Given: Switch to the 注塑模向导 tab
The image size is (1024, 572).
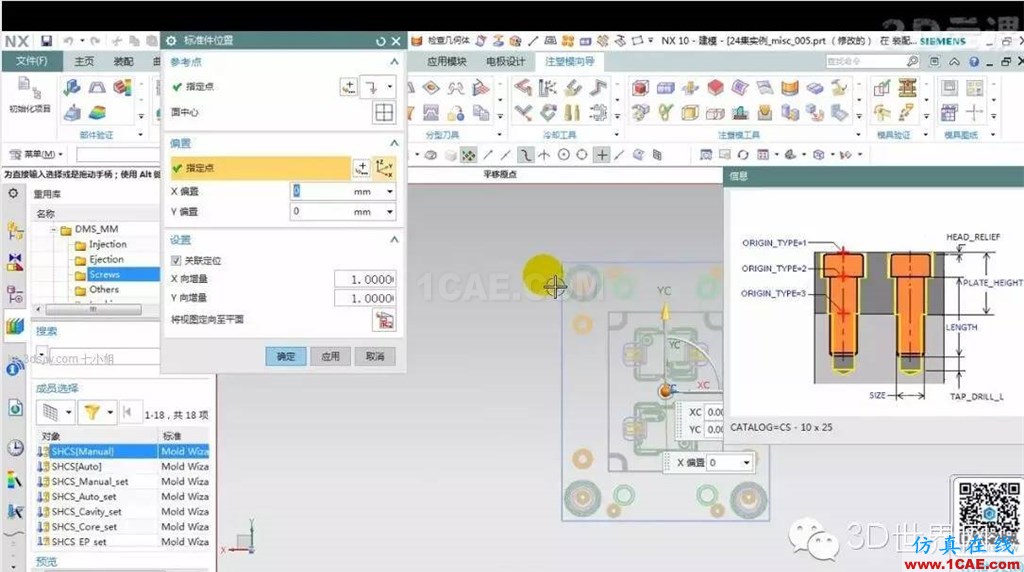Looking at the screenshot, I should click(569, 61).
